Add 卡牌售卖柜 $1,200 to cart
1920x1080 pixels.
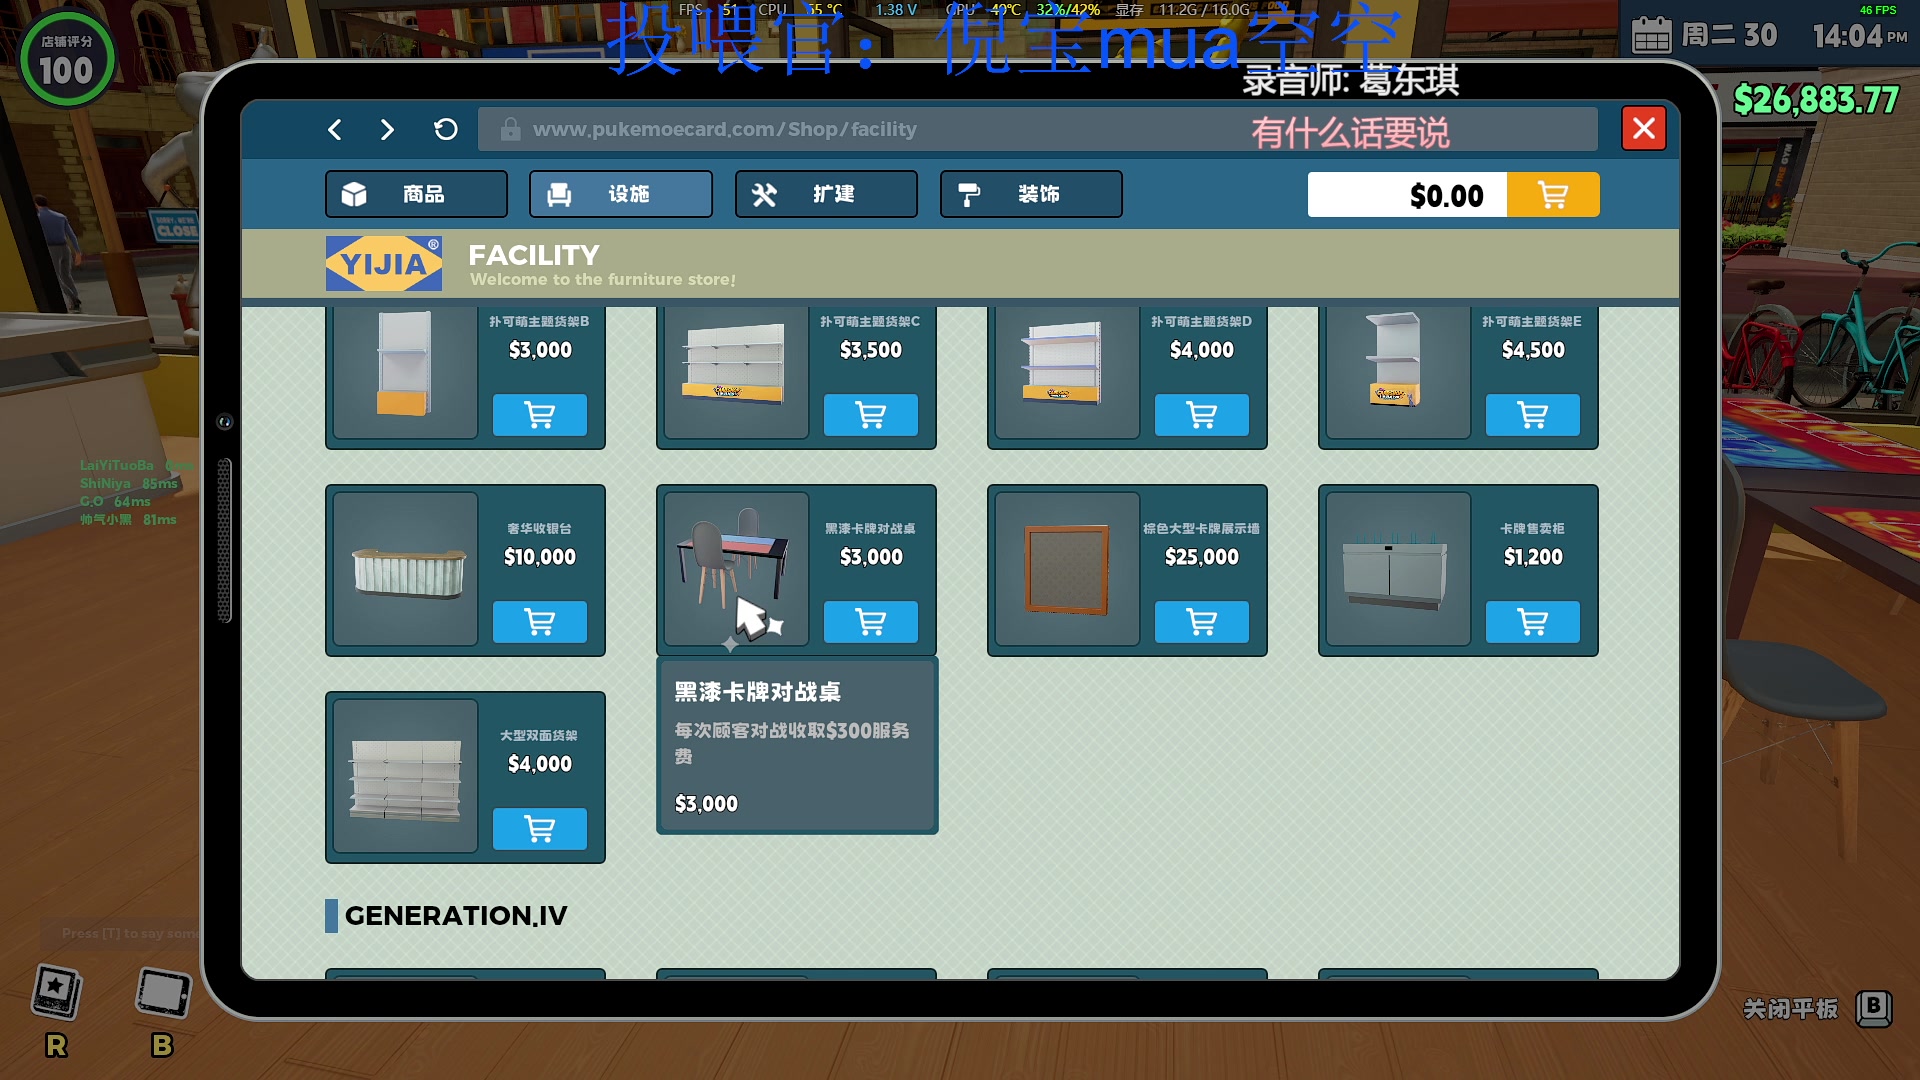1533,622
